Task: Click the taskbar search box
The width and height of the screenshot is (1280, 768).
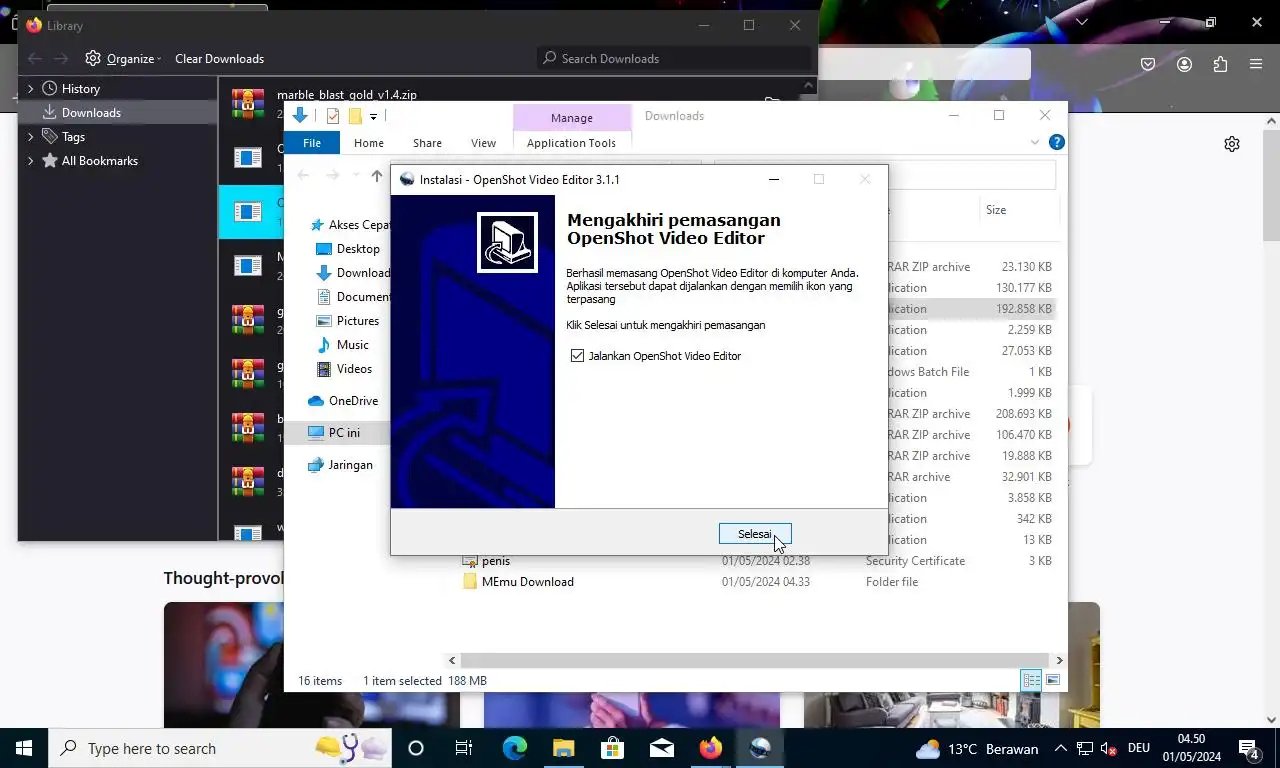Action: pos(220,748)
